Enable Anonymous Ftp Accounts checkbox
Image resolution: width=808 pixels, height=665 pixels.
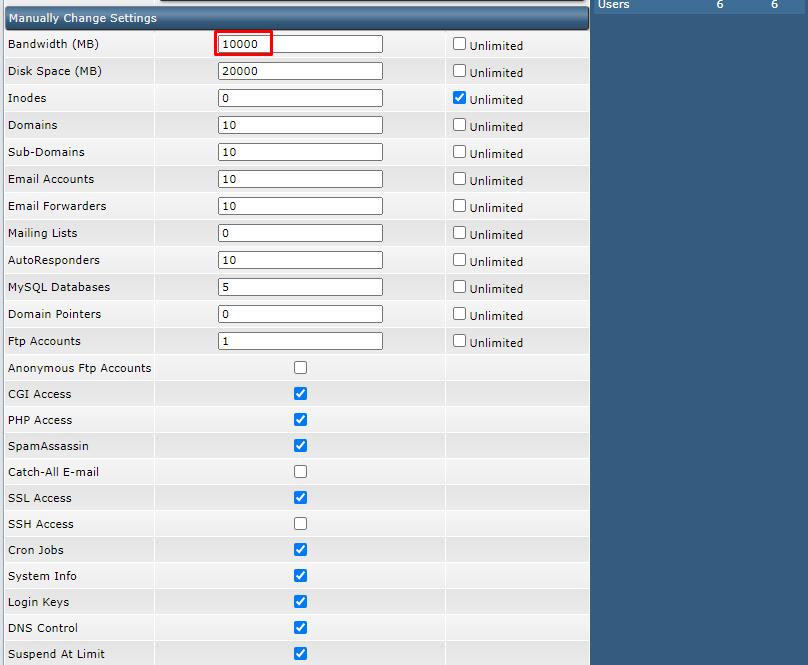coord(300,368)
